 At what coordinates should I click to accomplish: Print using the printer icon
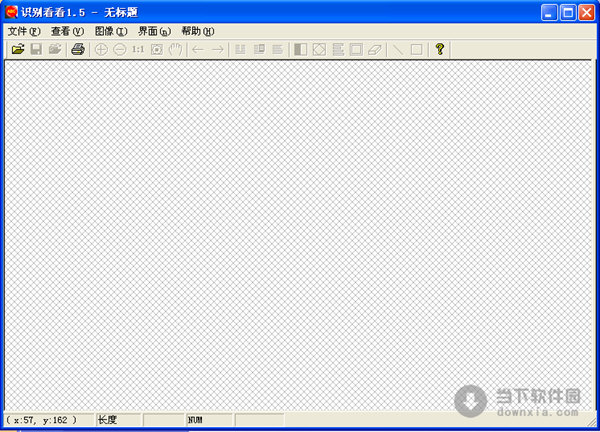tap(78, 49)
